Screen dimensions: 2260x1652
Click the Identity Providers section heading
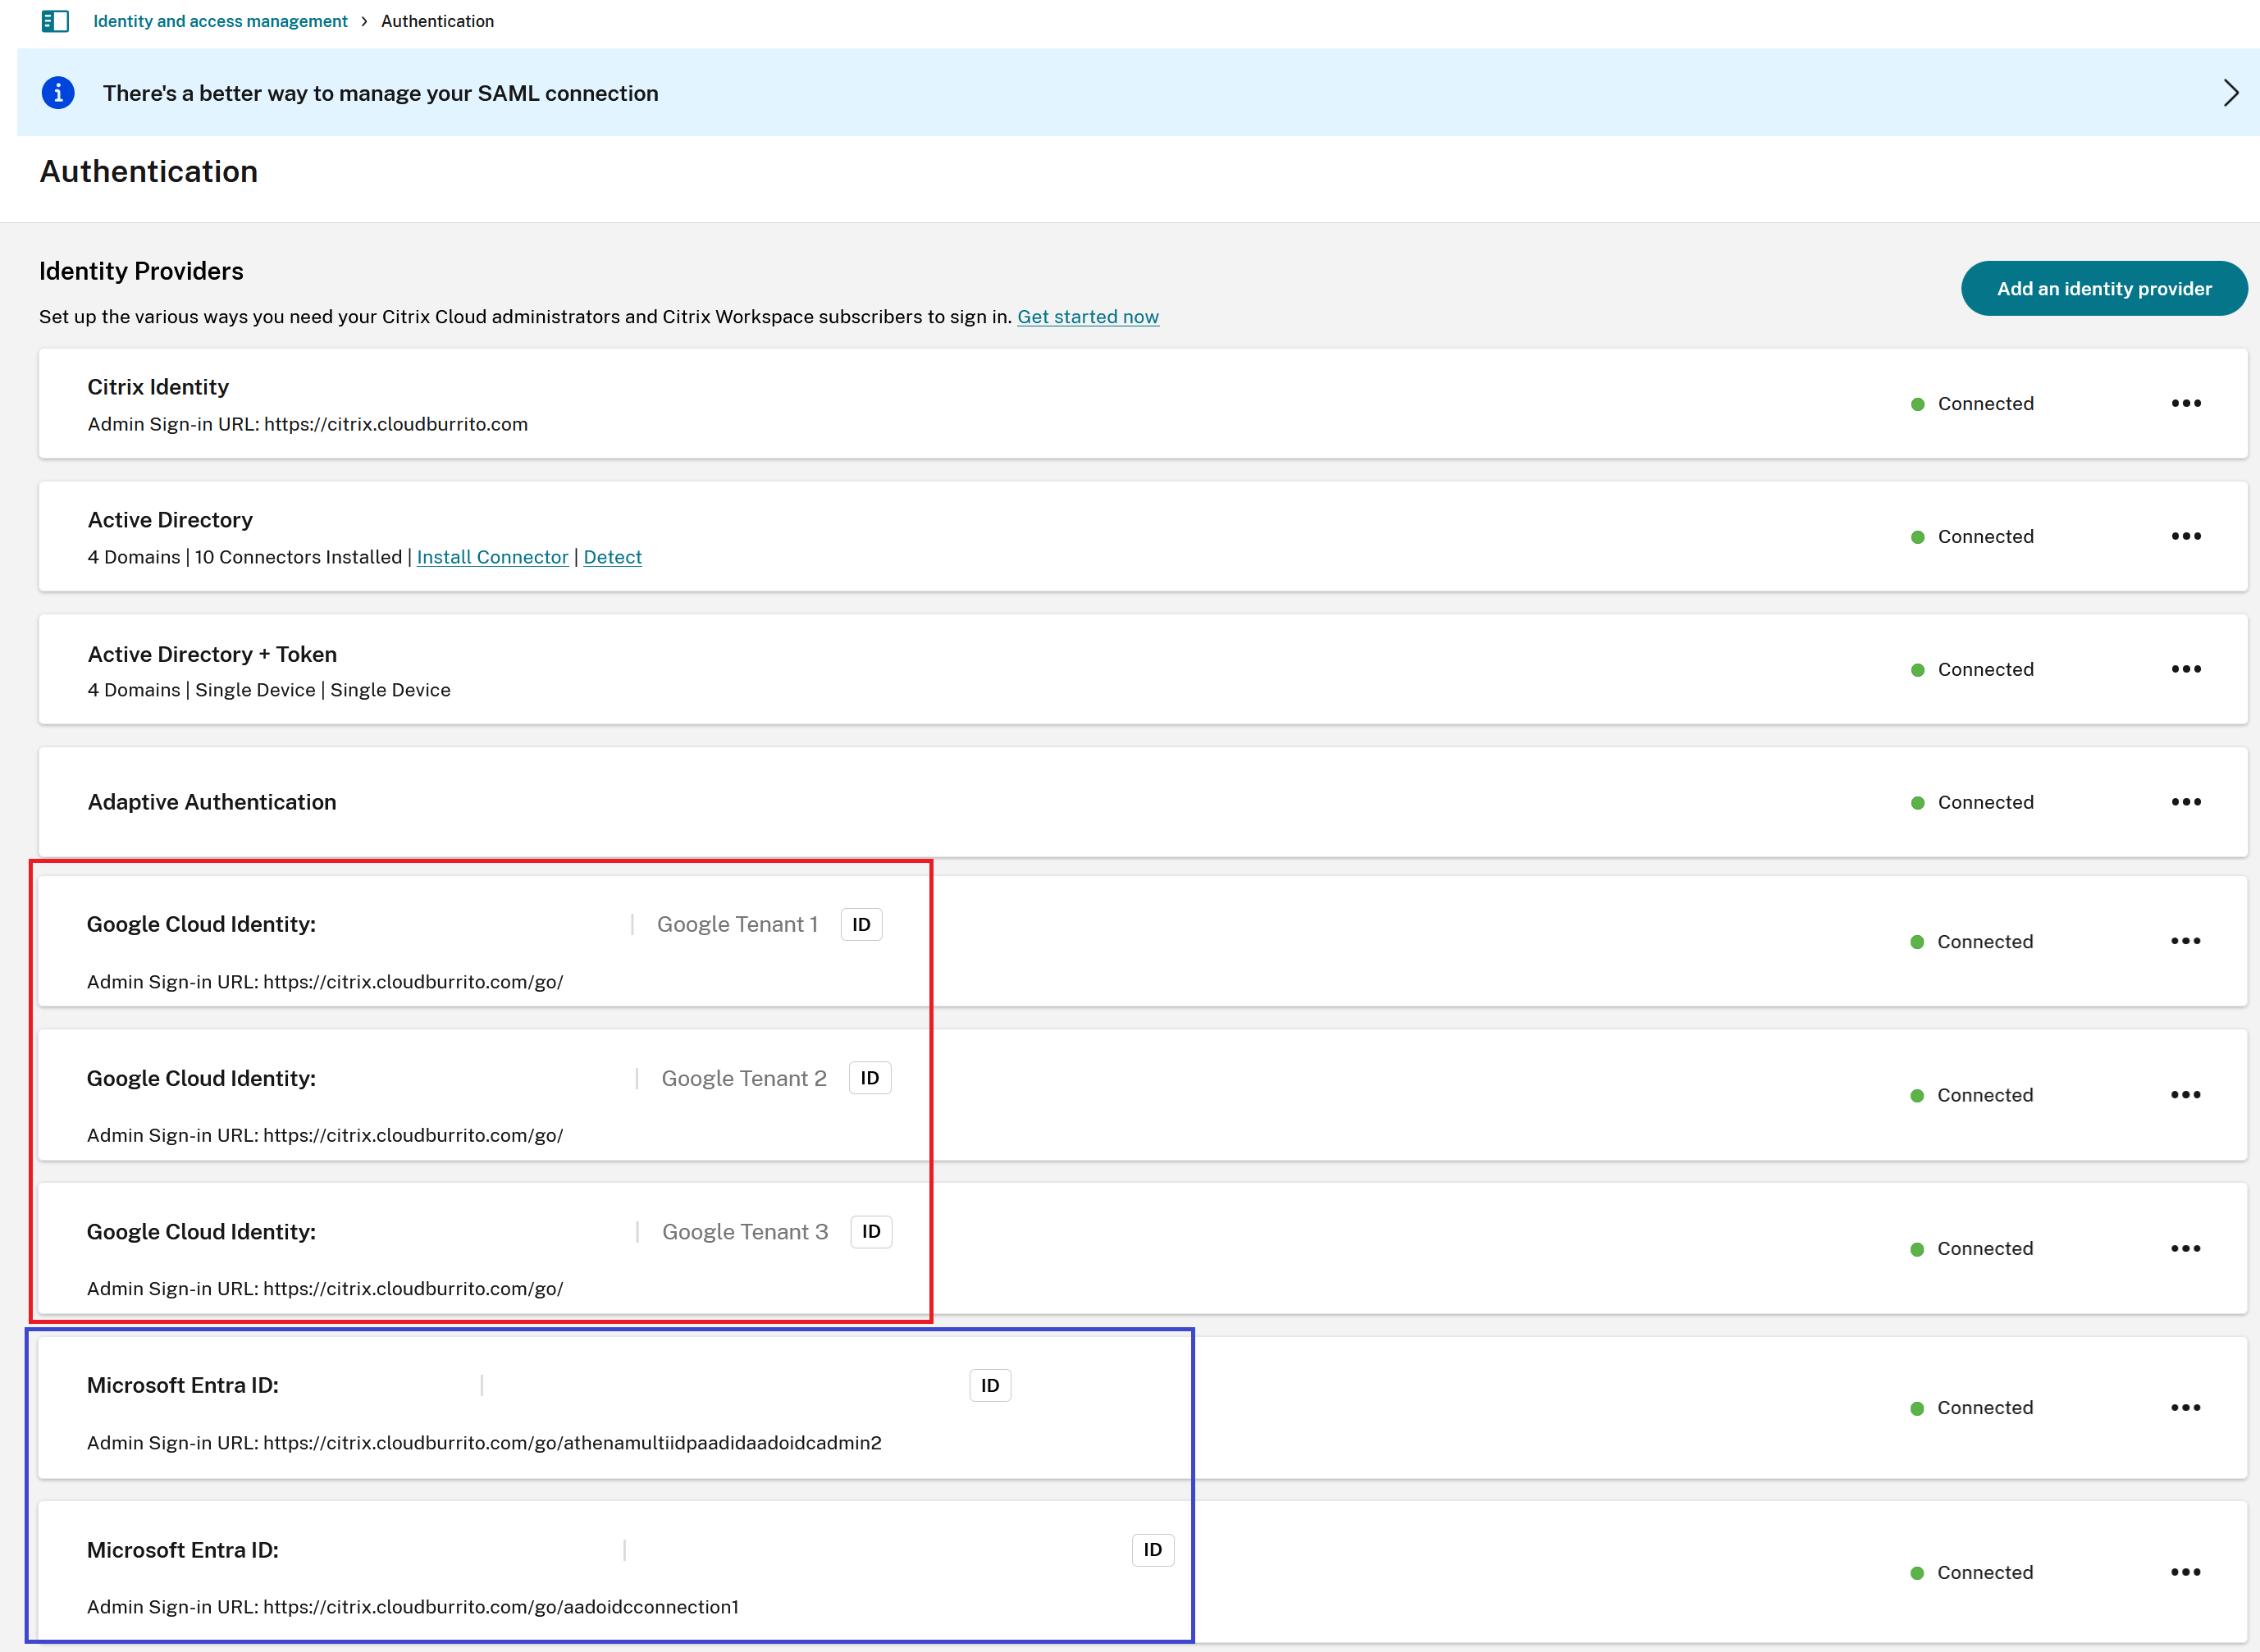(141, 271)
